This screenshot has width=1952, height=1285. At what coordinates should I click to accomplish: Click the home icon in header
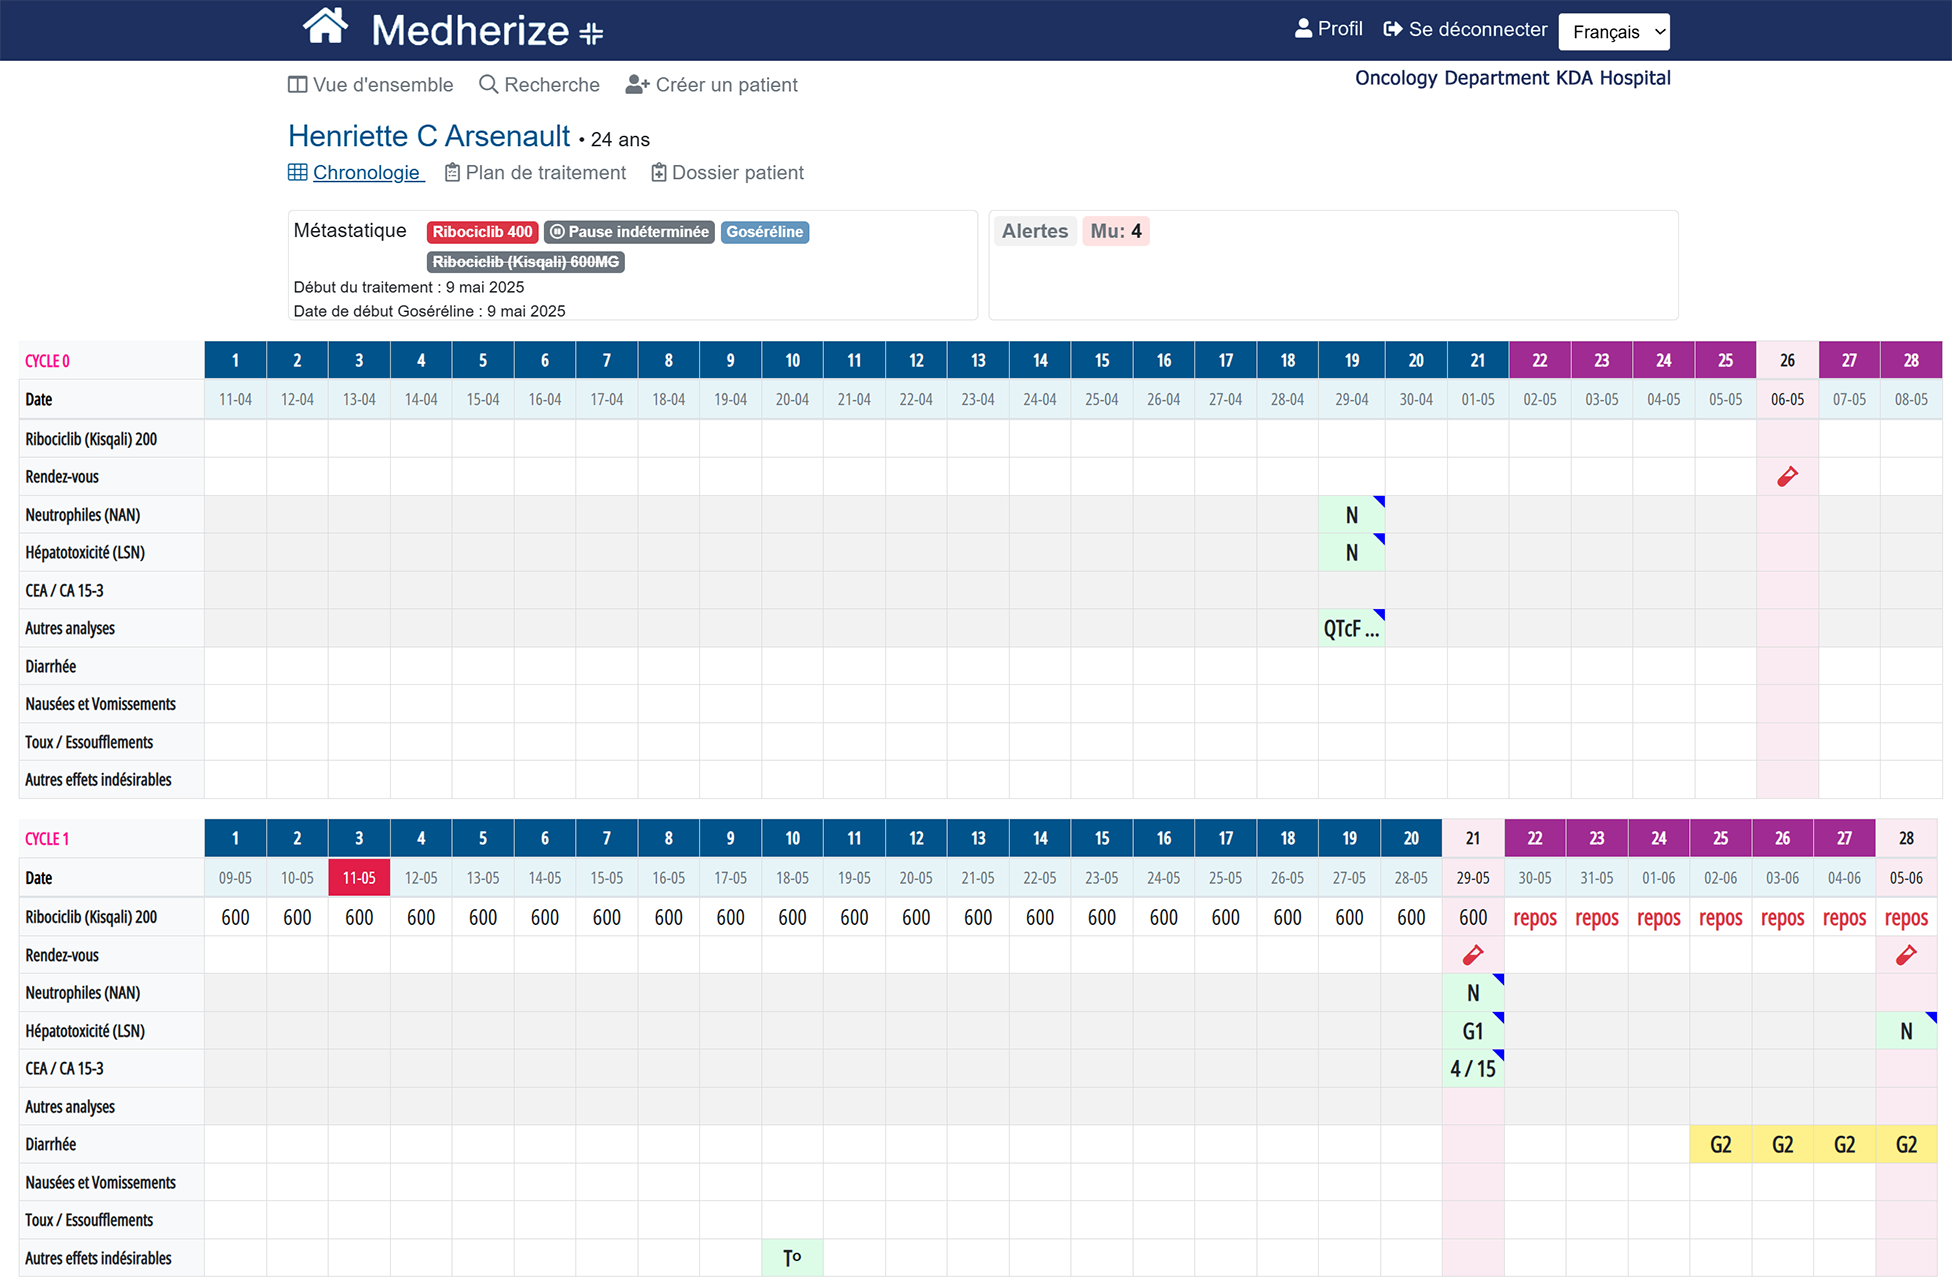tap(325, 27)
